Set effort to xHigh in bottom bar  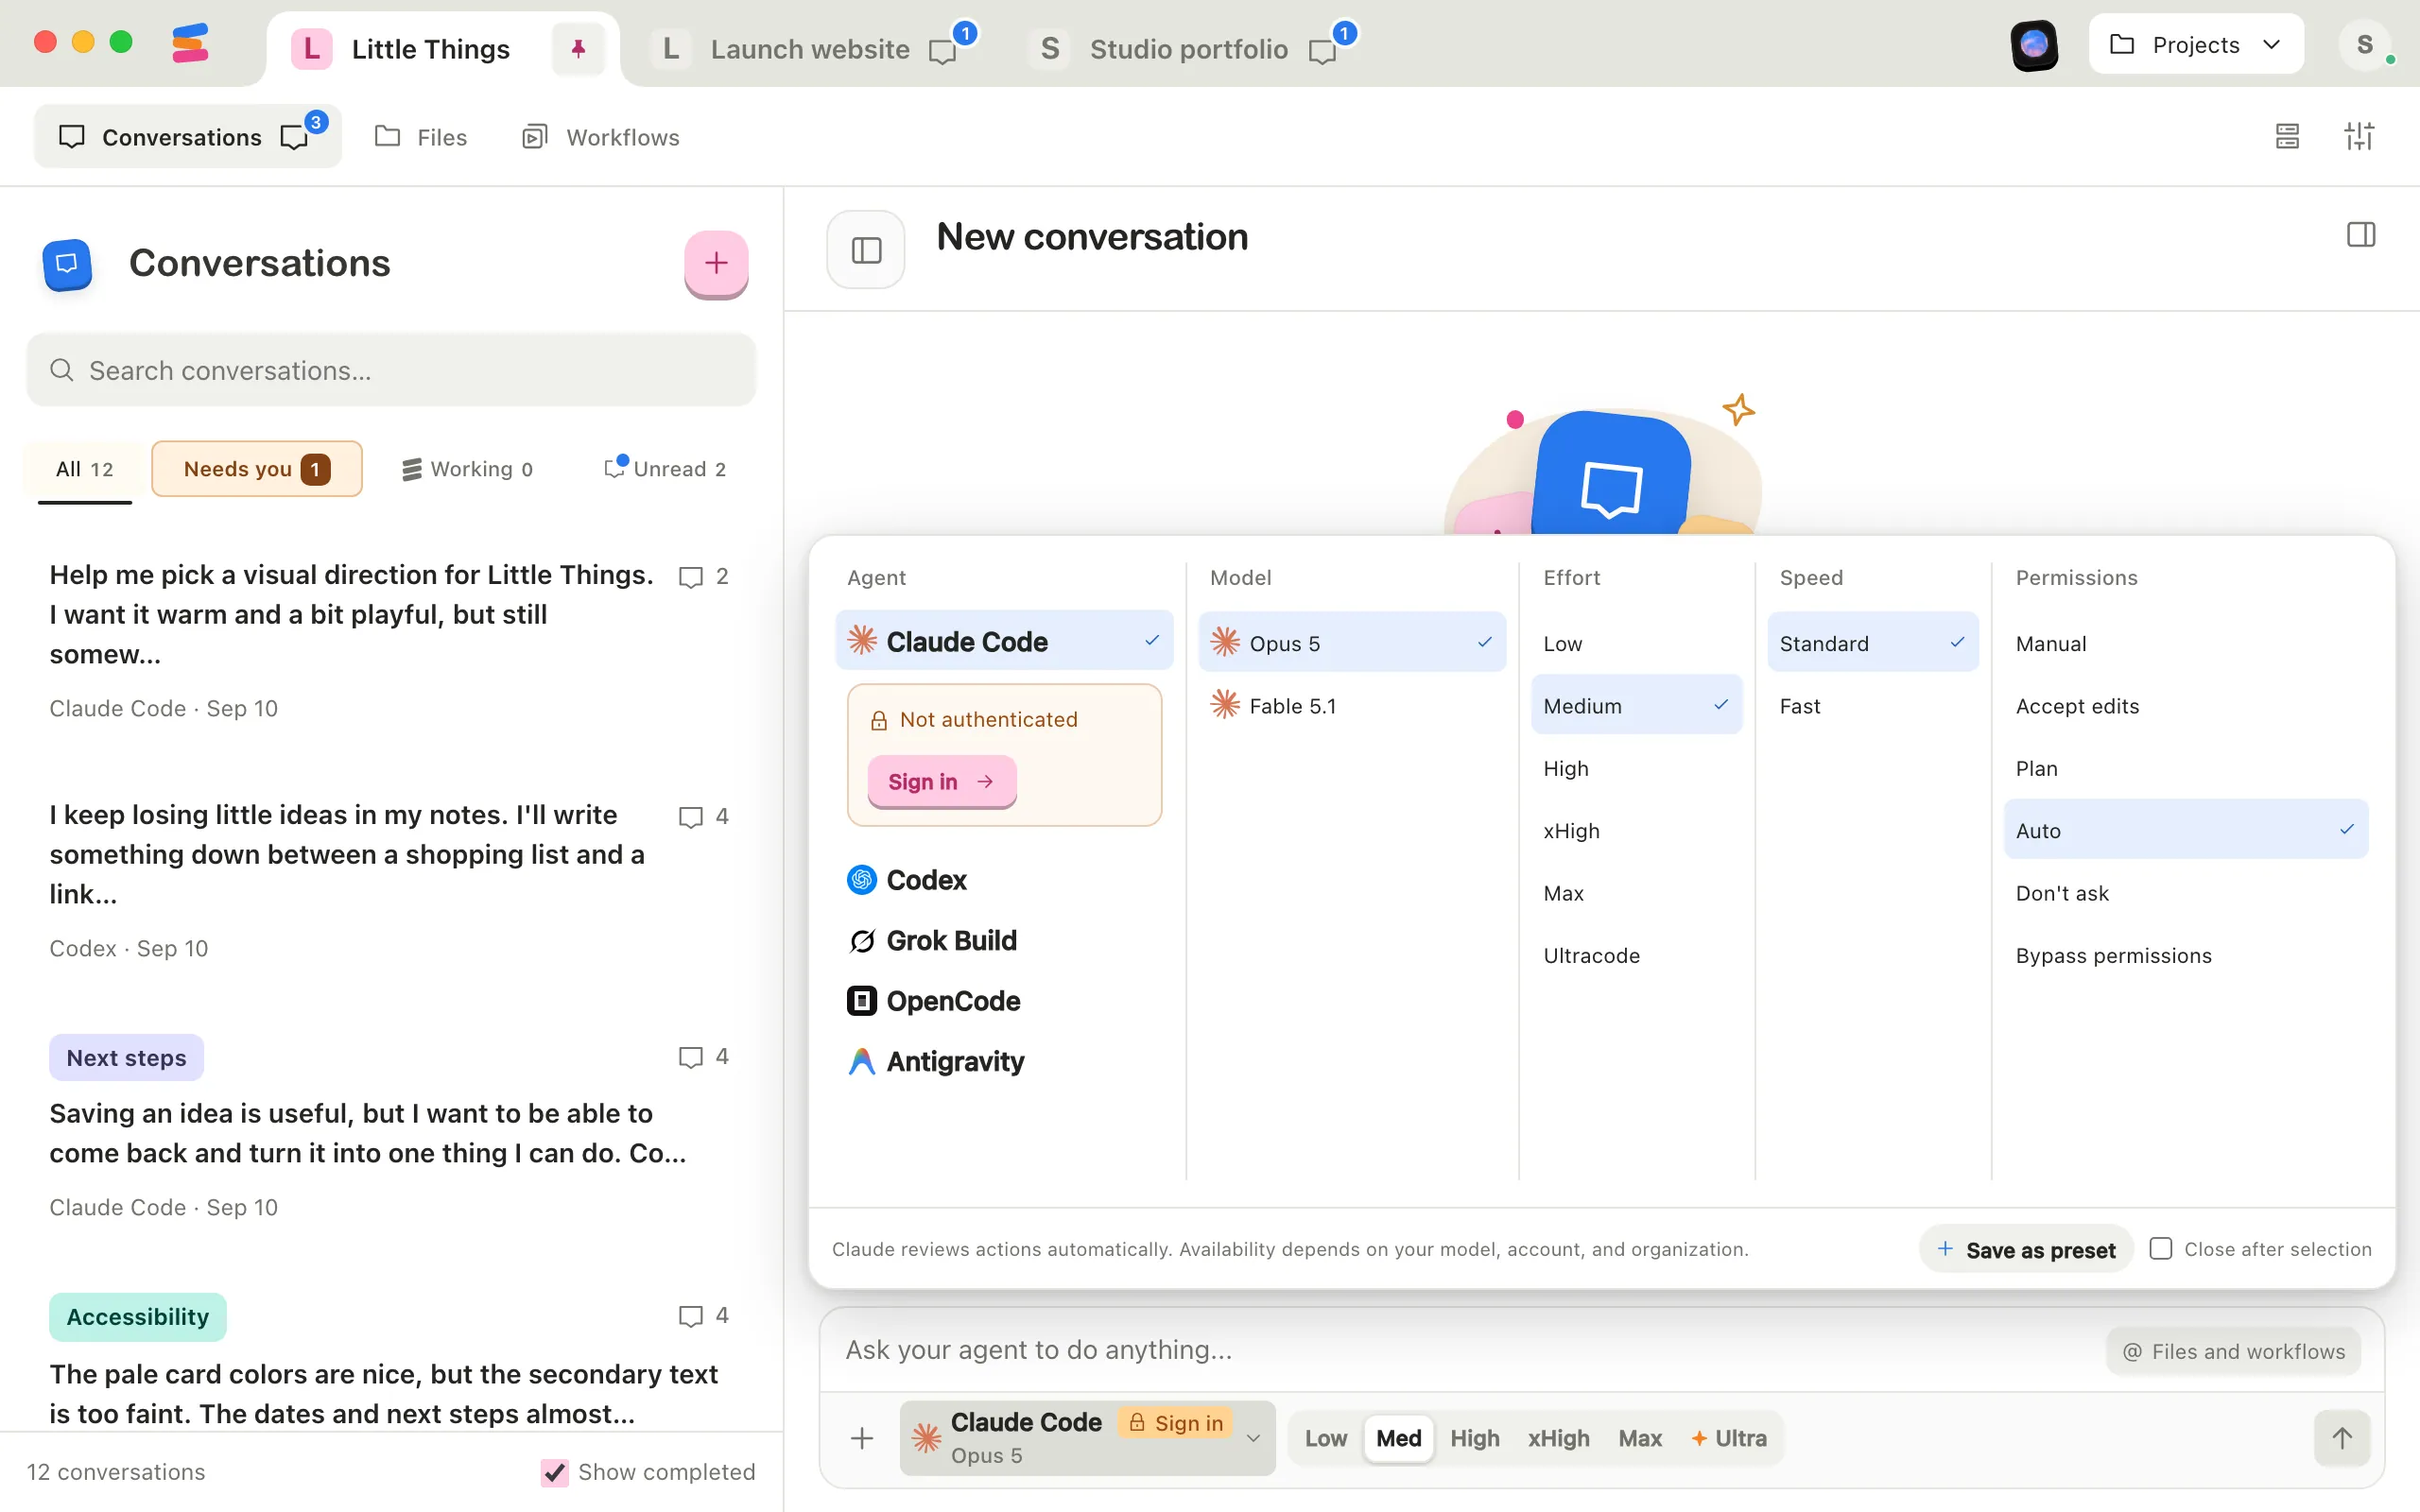tap(1558, 1438)
